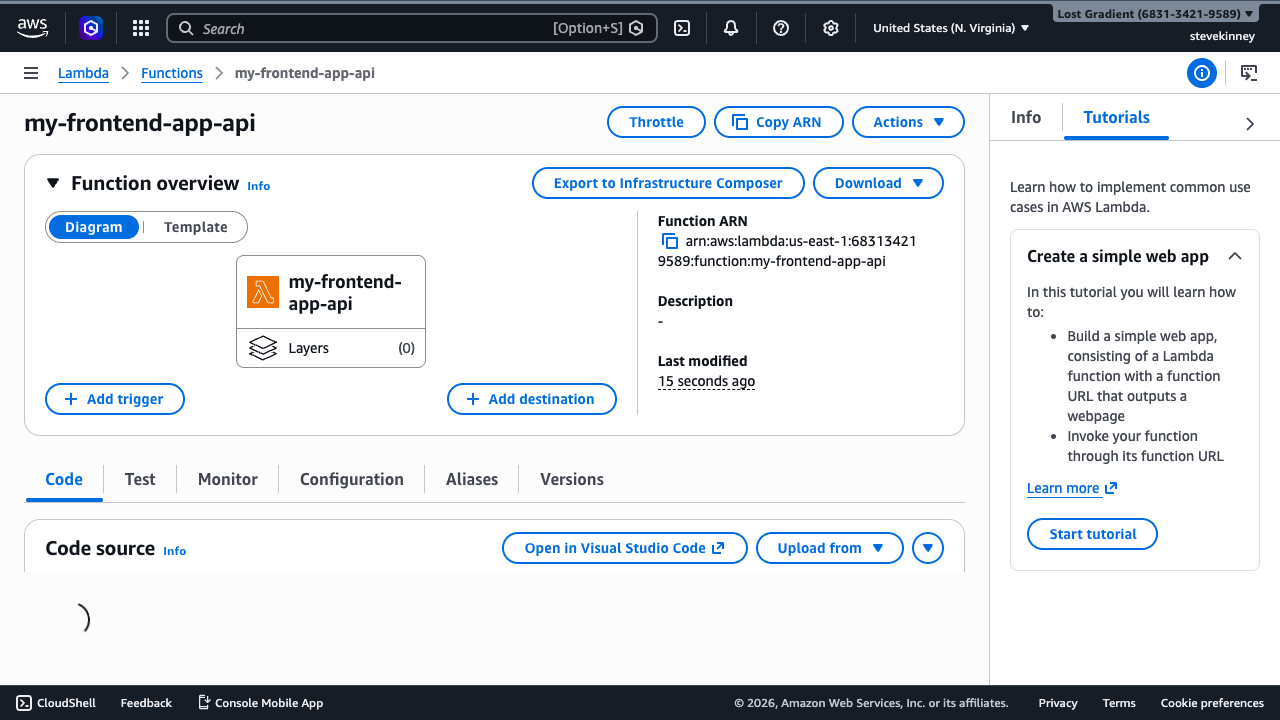The image size is (1280, 720).
Task: Click the my-frontend-app-api breadcrumb text
Action: pyautogui.click(x=305, y=73)
